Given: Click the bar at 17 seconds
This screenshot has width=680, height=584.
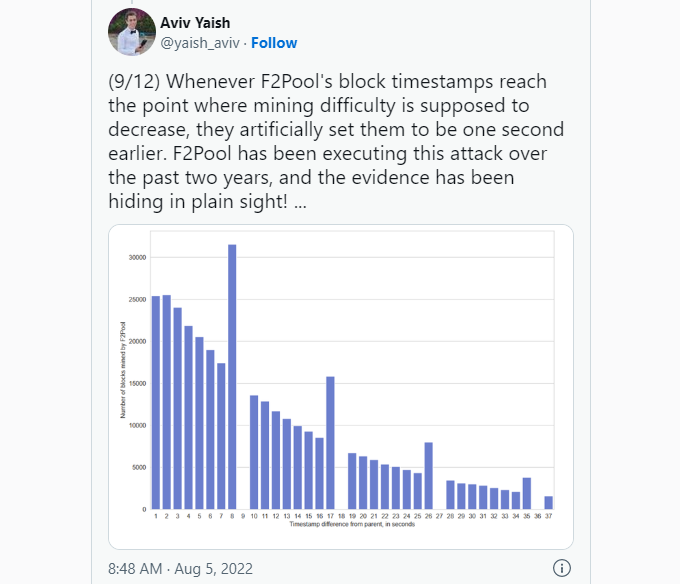Looking at the screenshot, I should pyautogui.click(x=330, y=443).
